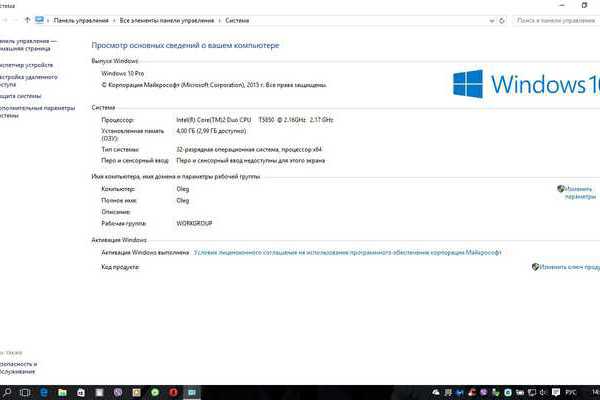Expand the chevron after Все элементы панели управления
The width and height of the screenshot is (600, 400).
point(220,21)
